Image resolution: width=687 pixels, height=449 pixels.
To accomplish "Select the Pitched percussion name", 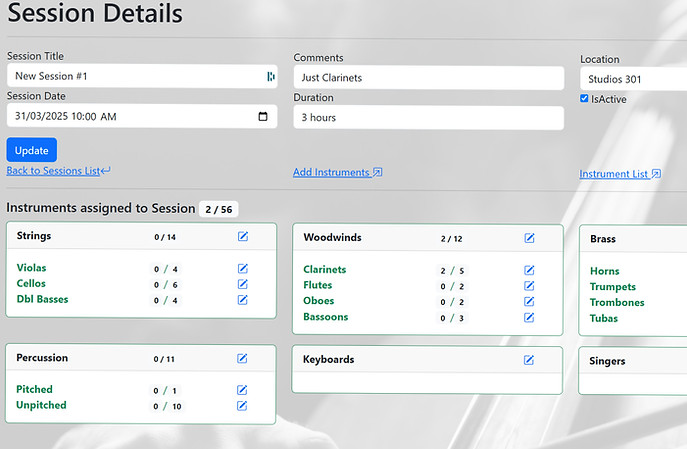I will (x=34, y=389).
